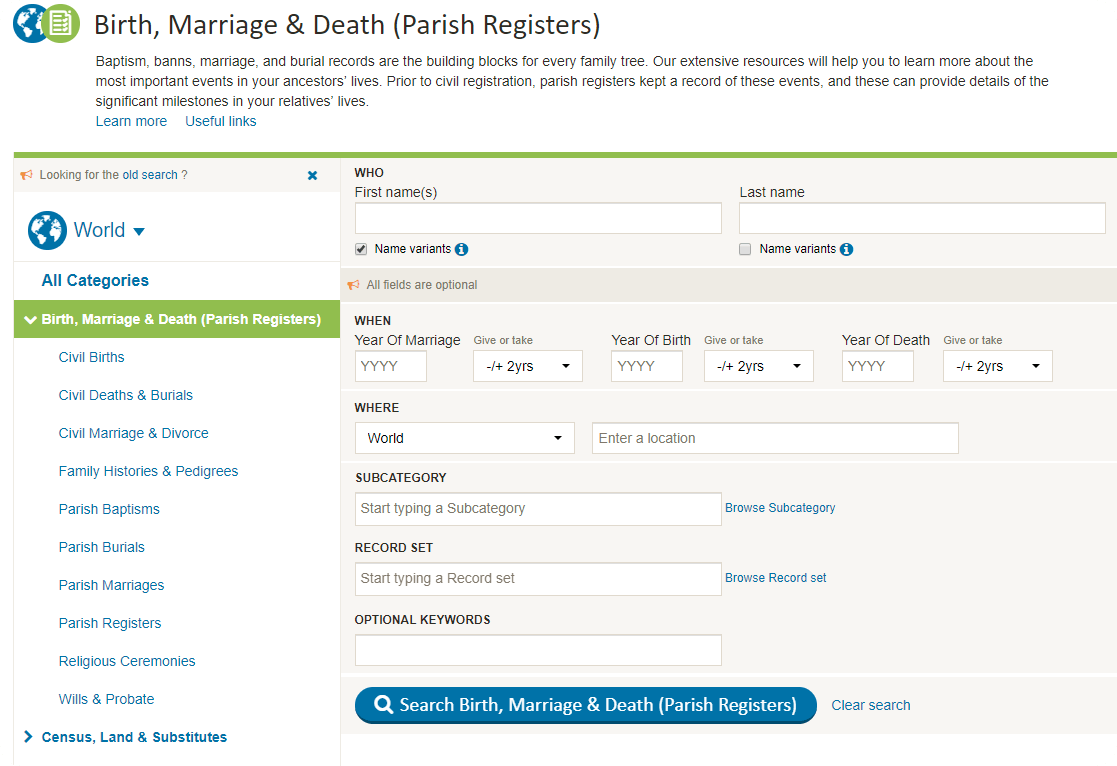Click the globe and document header icon

[46, 24]
